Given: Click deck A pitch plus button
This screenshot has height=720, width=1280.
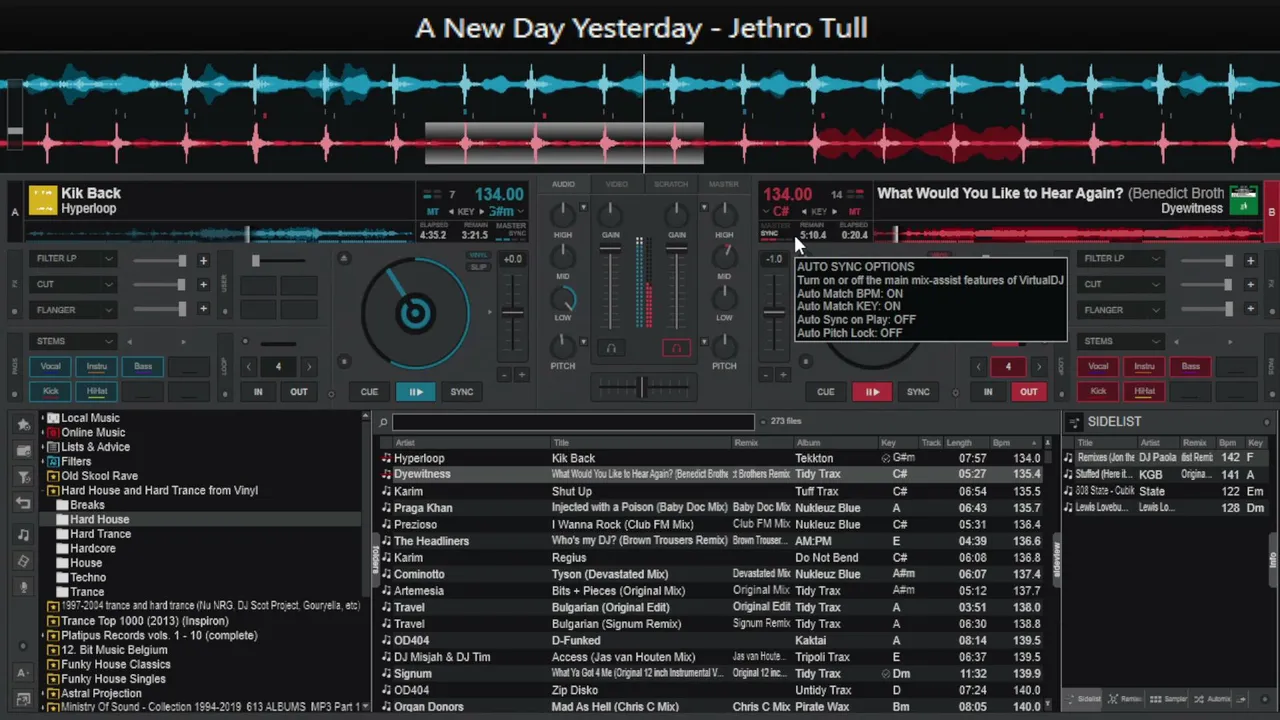Looking at the screenshot, I should (x=520, y=375).
